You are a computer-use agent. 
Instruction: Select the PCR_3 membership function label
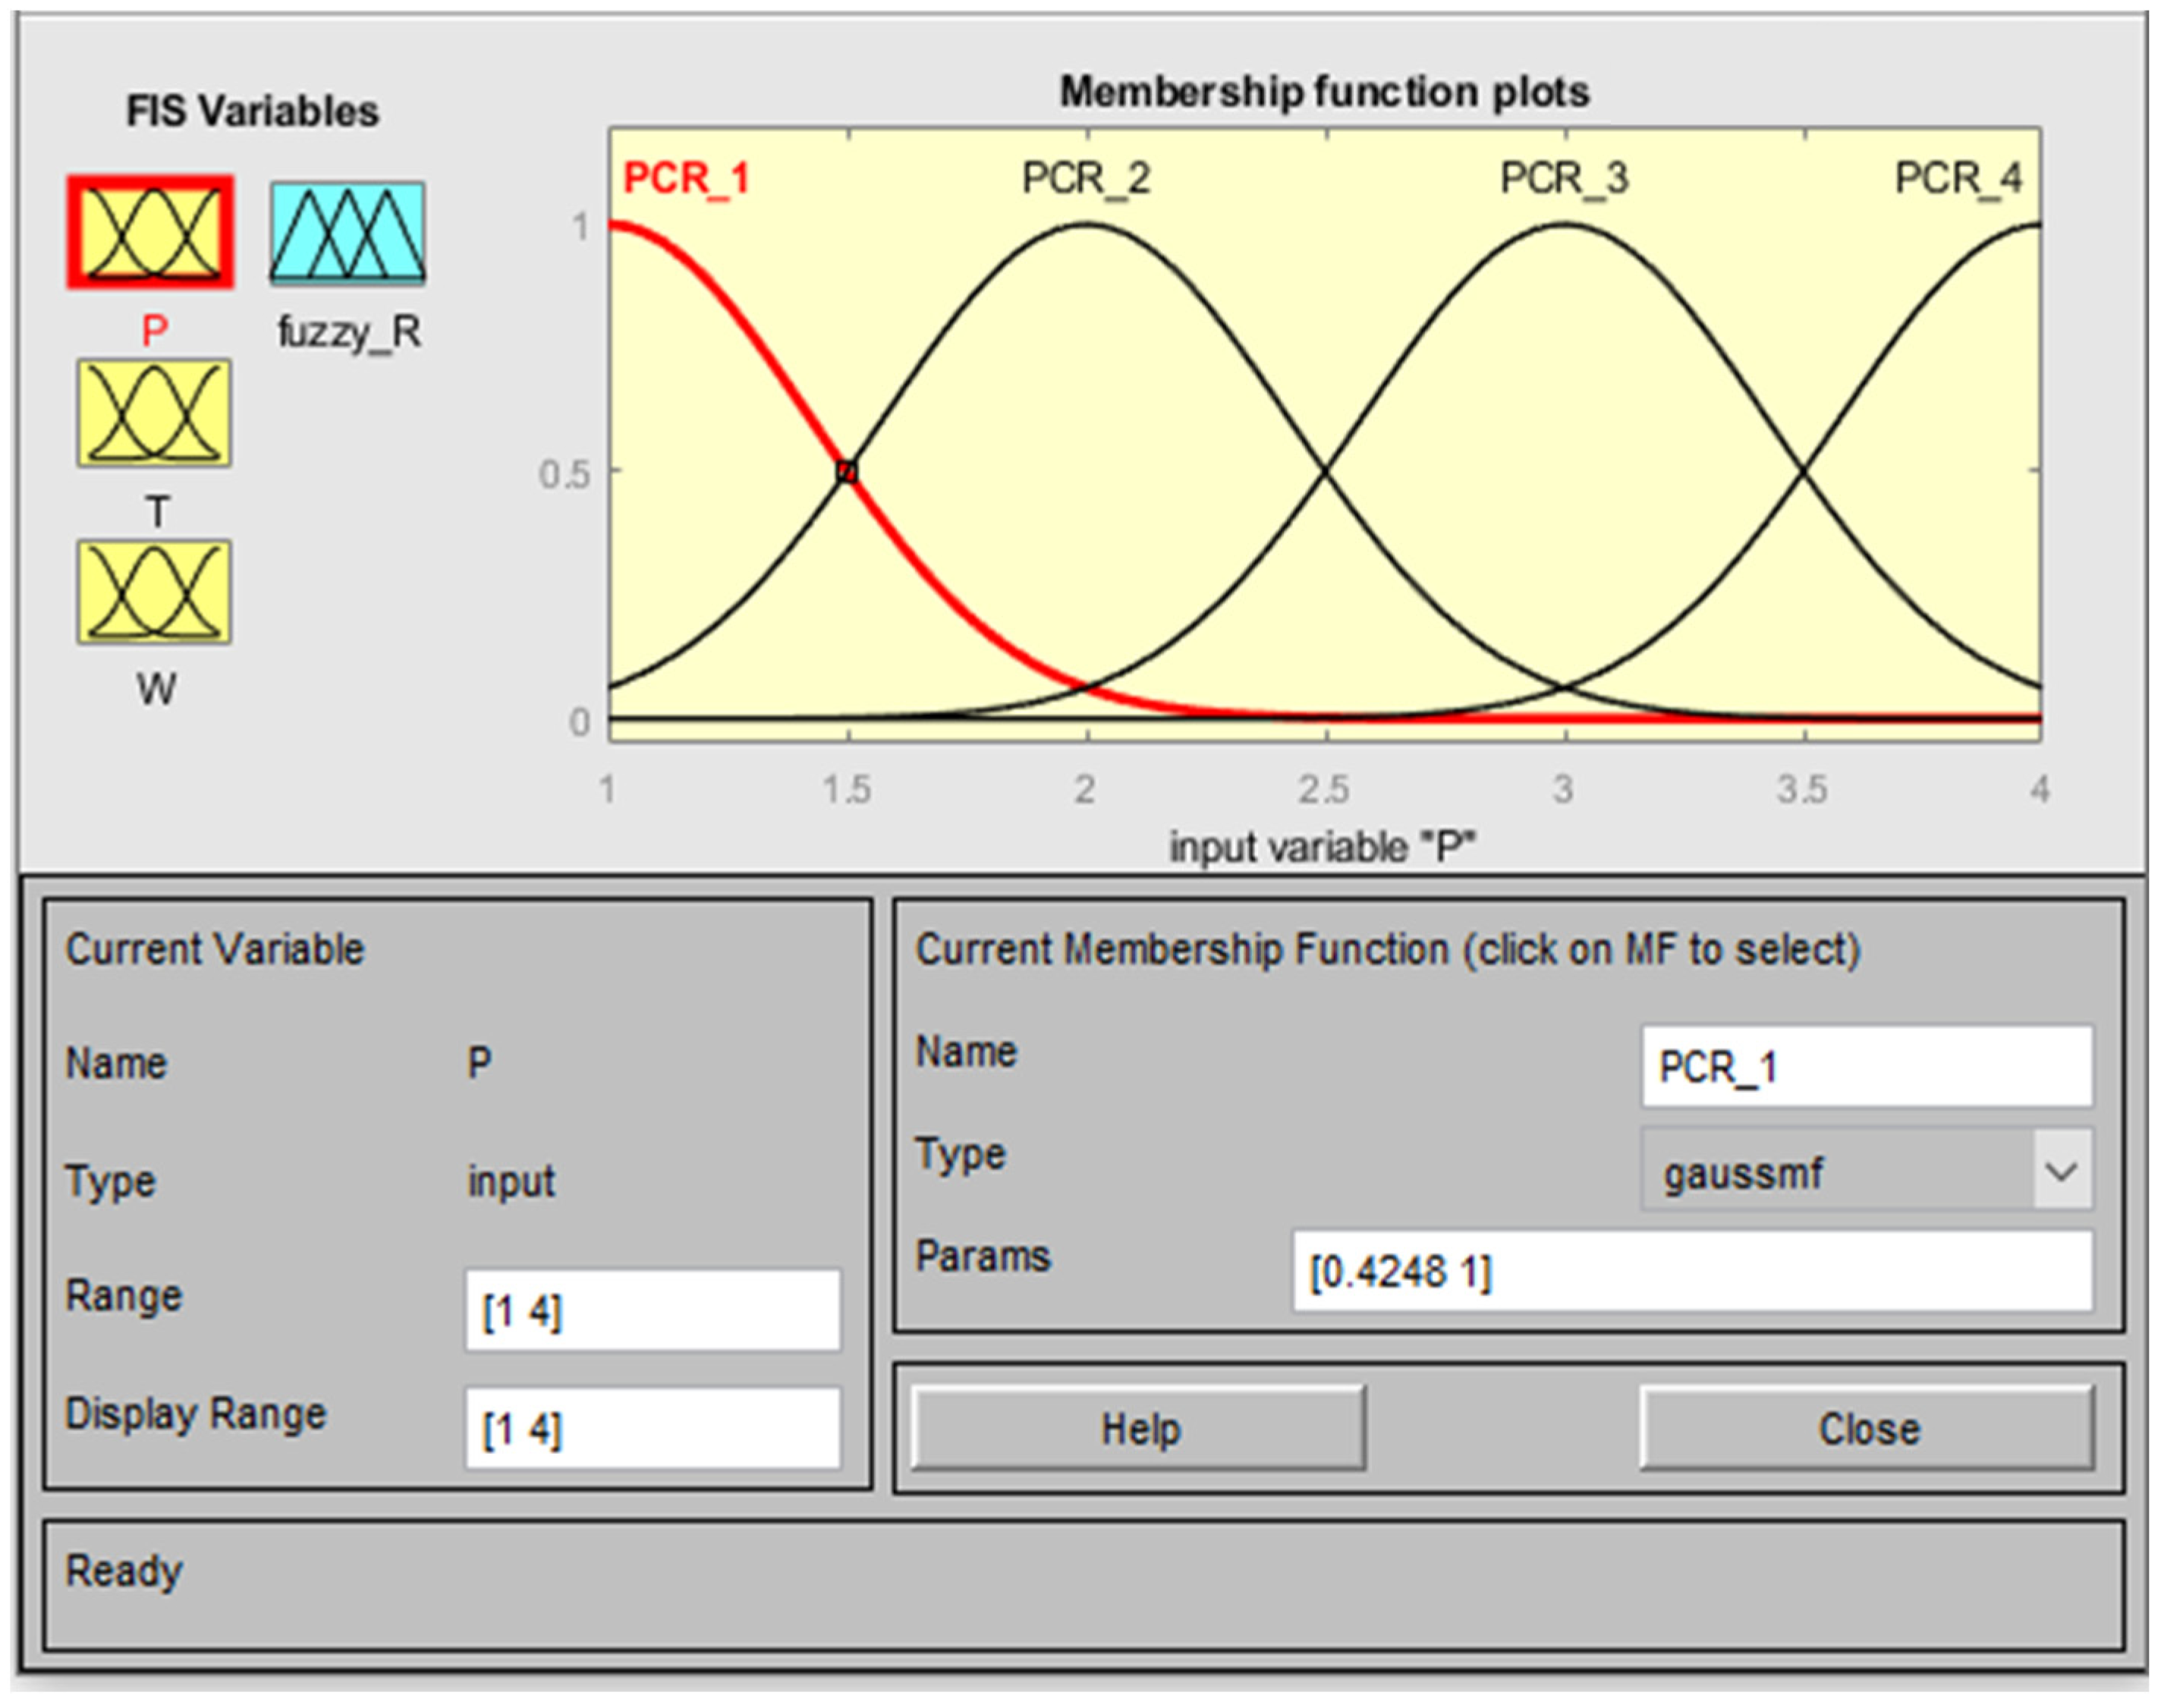pyautogui.click(x=1564, y=179)
